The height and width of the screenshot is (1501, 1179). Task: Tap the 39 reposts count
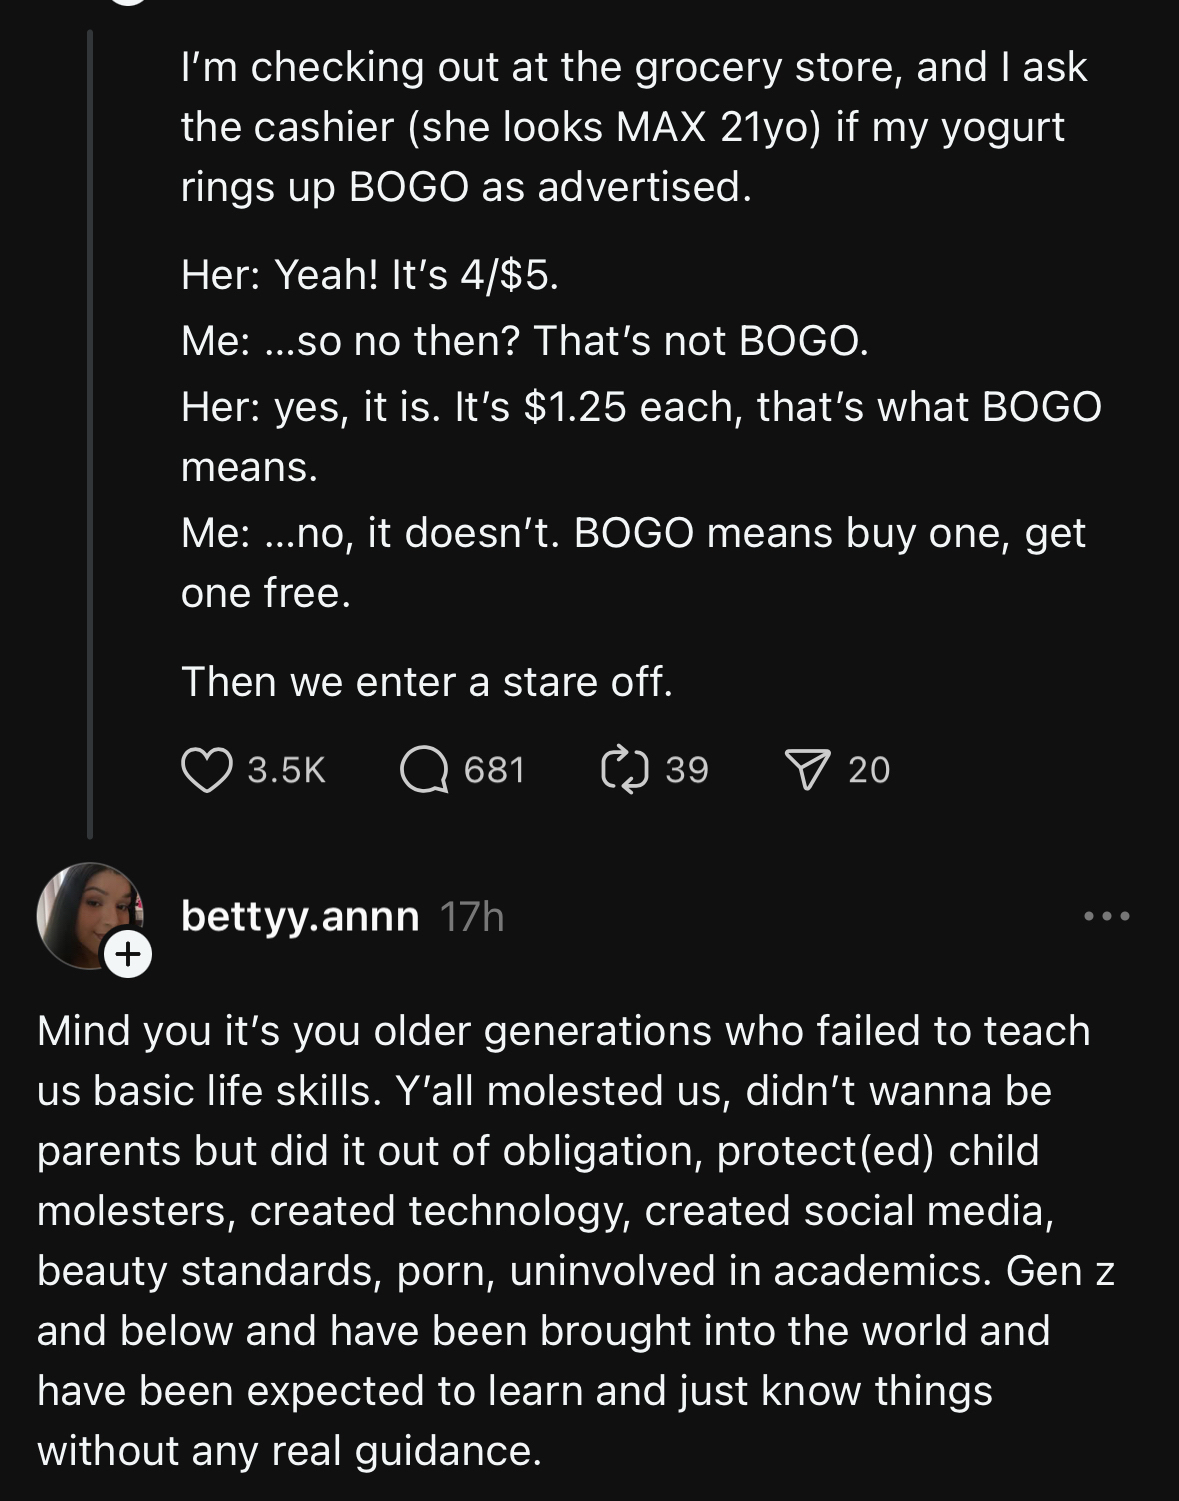click(x=687, y=770)
